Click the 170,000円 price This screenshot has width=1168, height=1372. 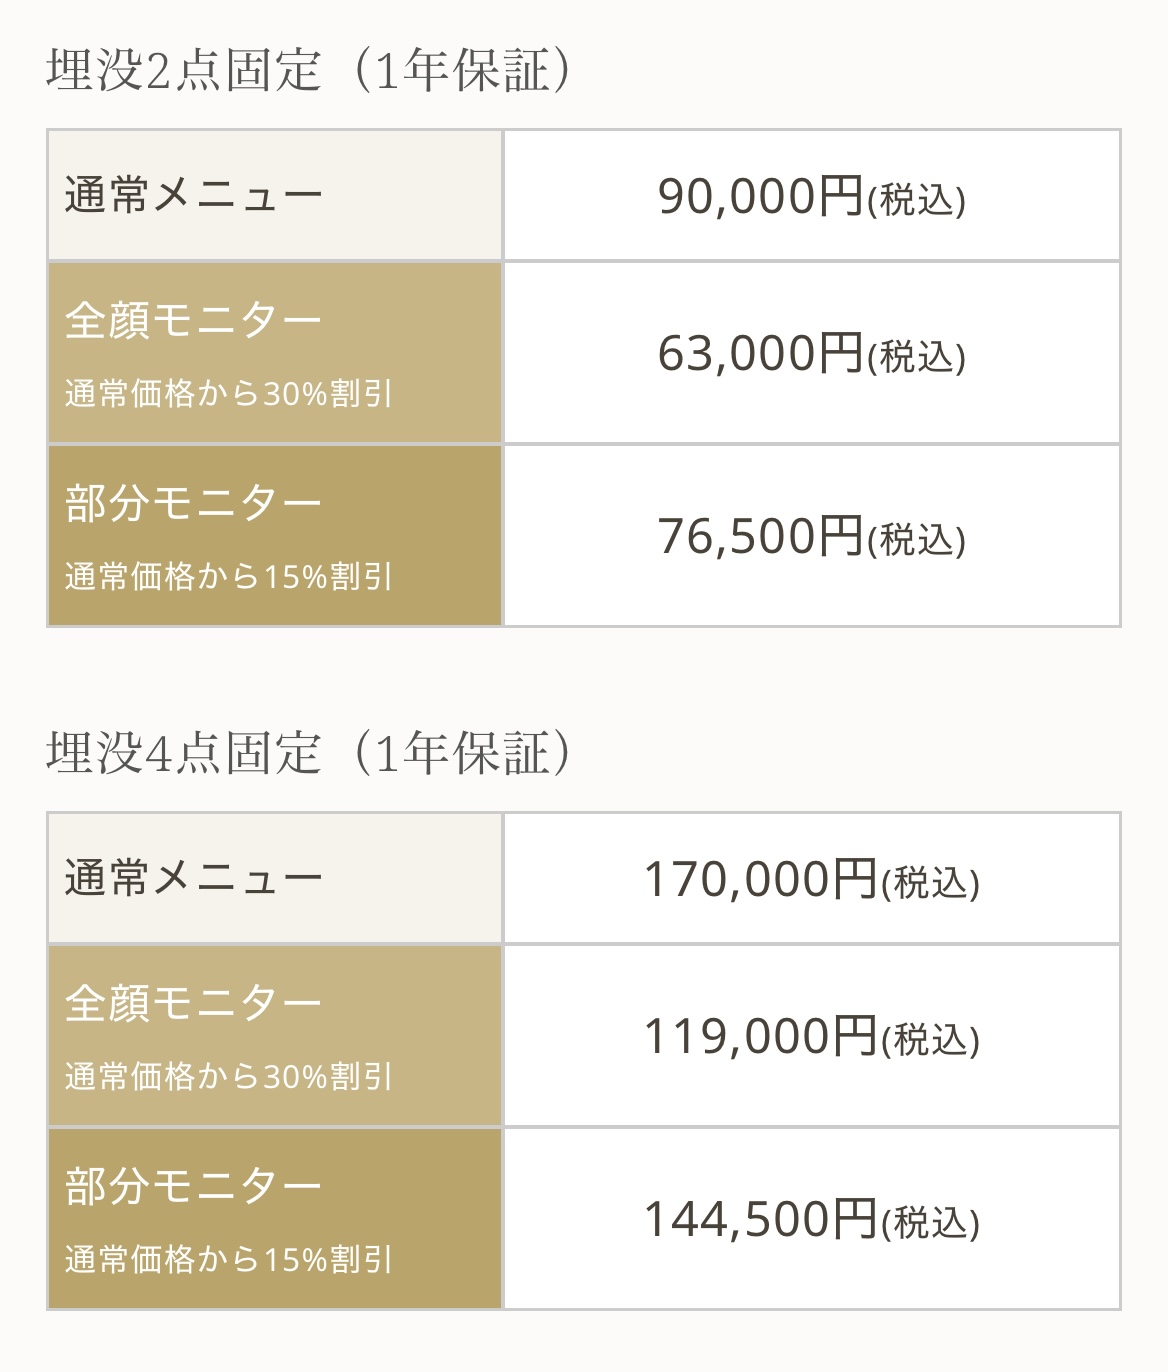[760, 880]
